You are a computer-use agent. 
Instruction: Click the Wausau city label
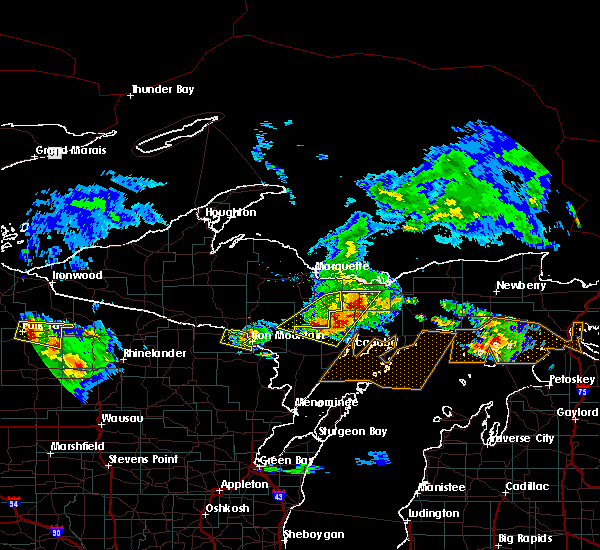pos(122,418)
